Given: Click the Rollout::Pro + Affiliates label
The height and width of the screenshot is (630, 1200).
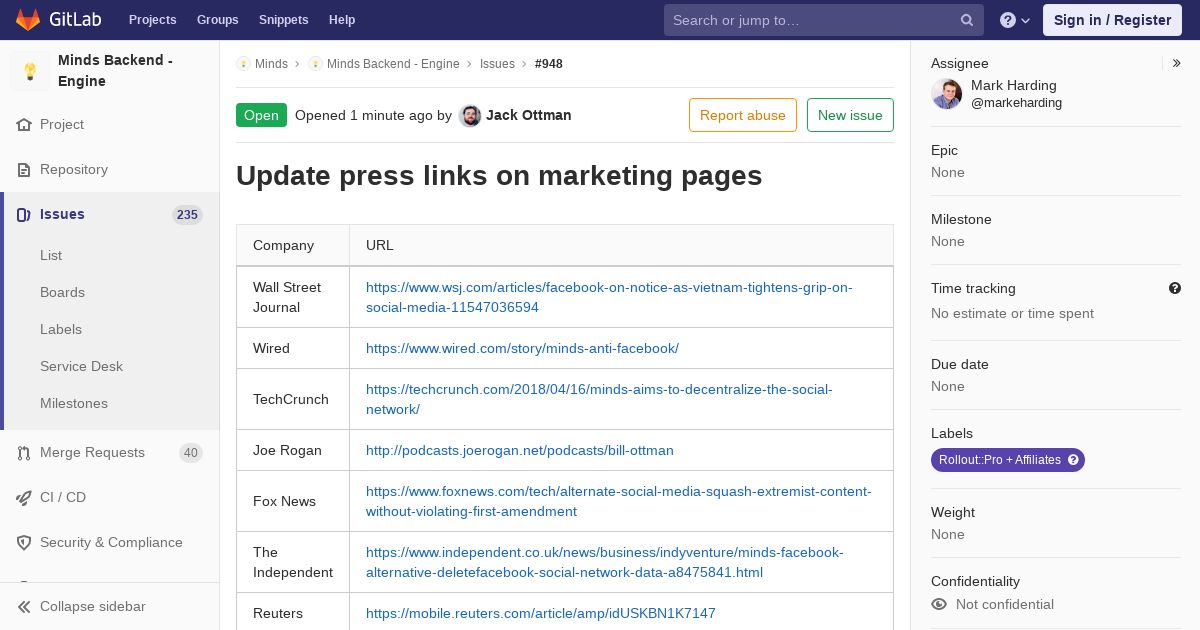Looking at the screenshot, I should 1008,460.
